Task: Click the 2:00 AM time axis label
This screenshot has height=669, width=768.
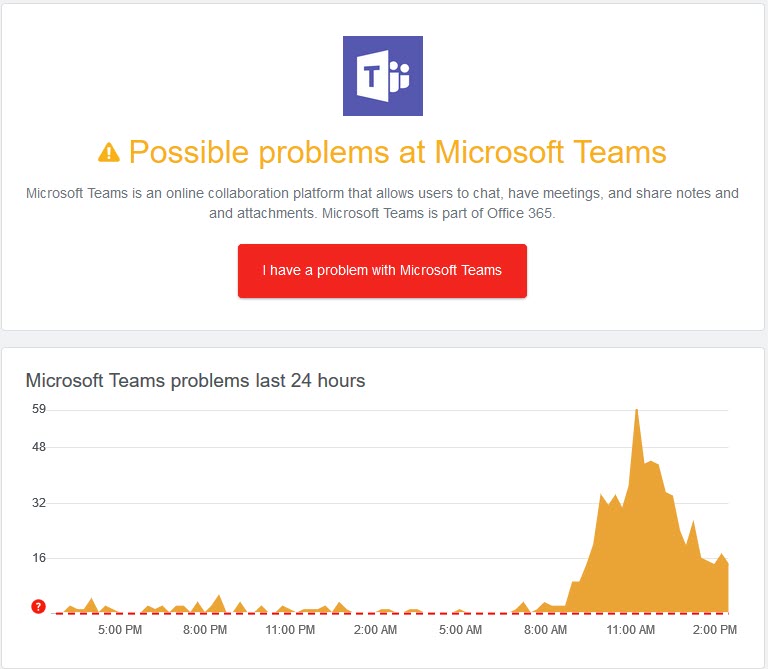Action: tap(376, 630)
